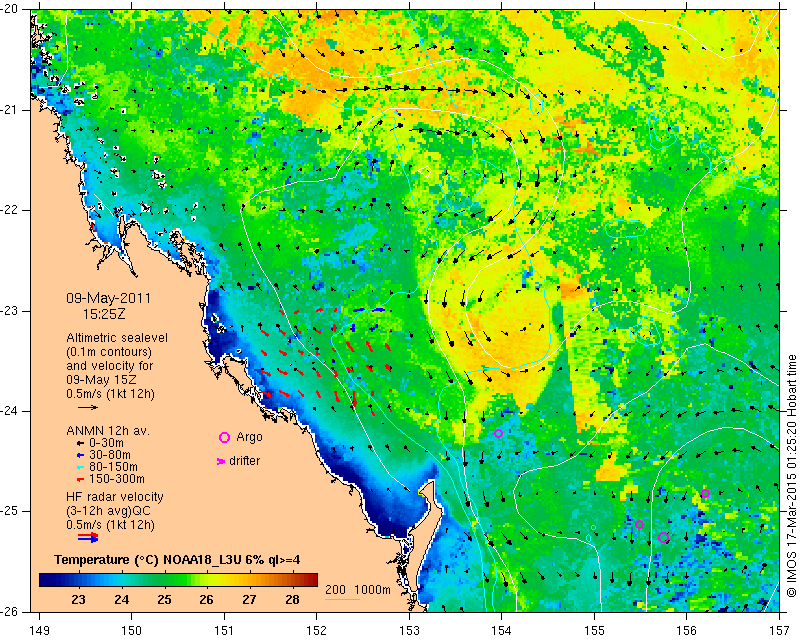Click the largest Argo float circle near 155.75E
Viewport: 800px width, 640px height.
pyautogui.click(x=663, y=537)
